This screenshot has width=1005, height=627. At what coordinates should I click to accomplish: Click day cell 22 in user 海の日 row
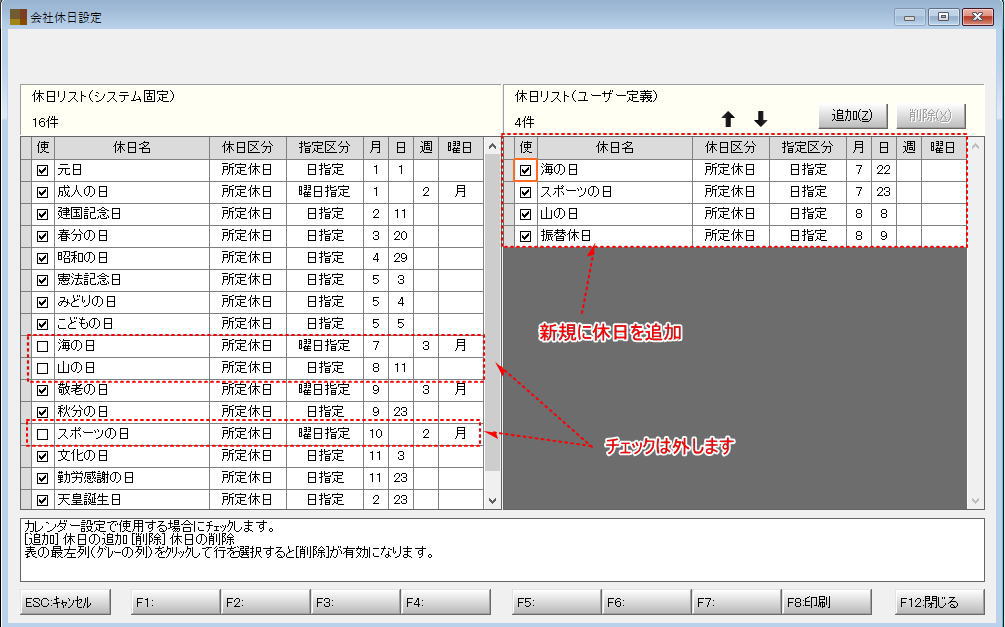[884, 171]
